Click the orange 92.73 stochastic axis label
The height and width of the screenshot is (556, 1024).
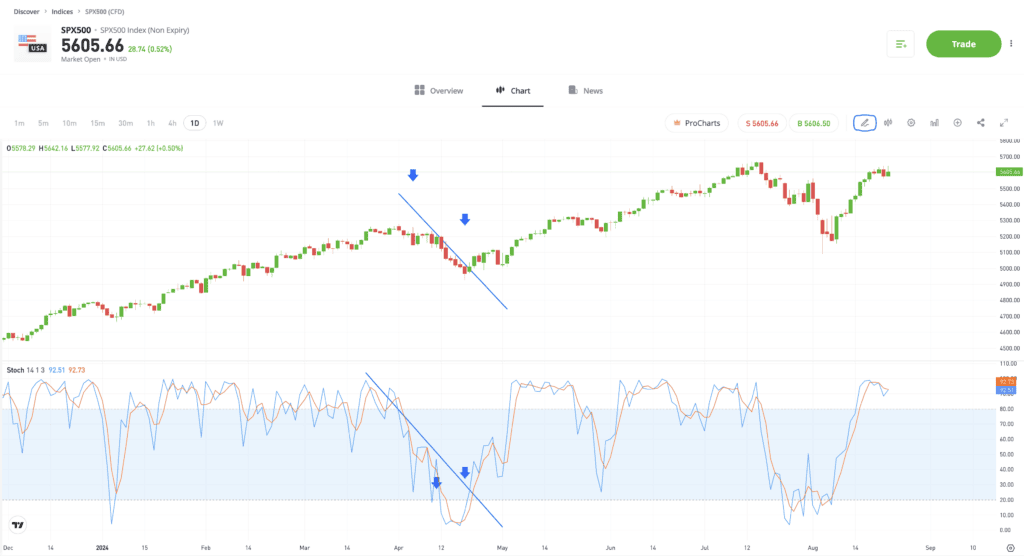(x=1006, y=382)
